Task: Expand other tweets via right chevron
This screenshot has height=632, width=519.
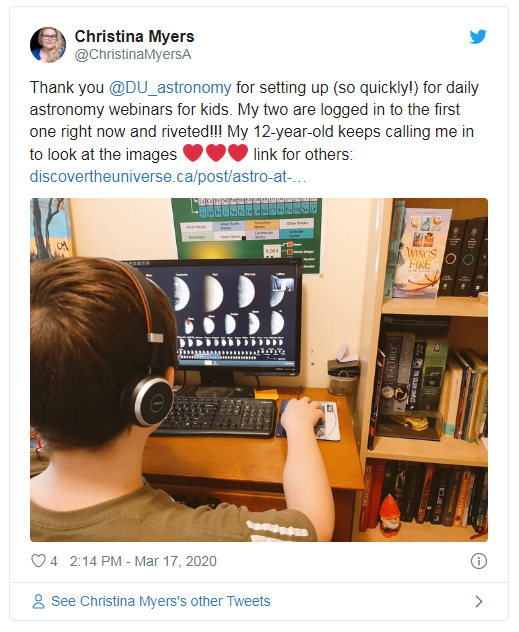Action: point(479,601)
